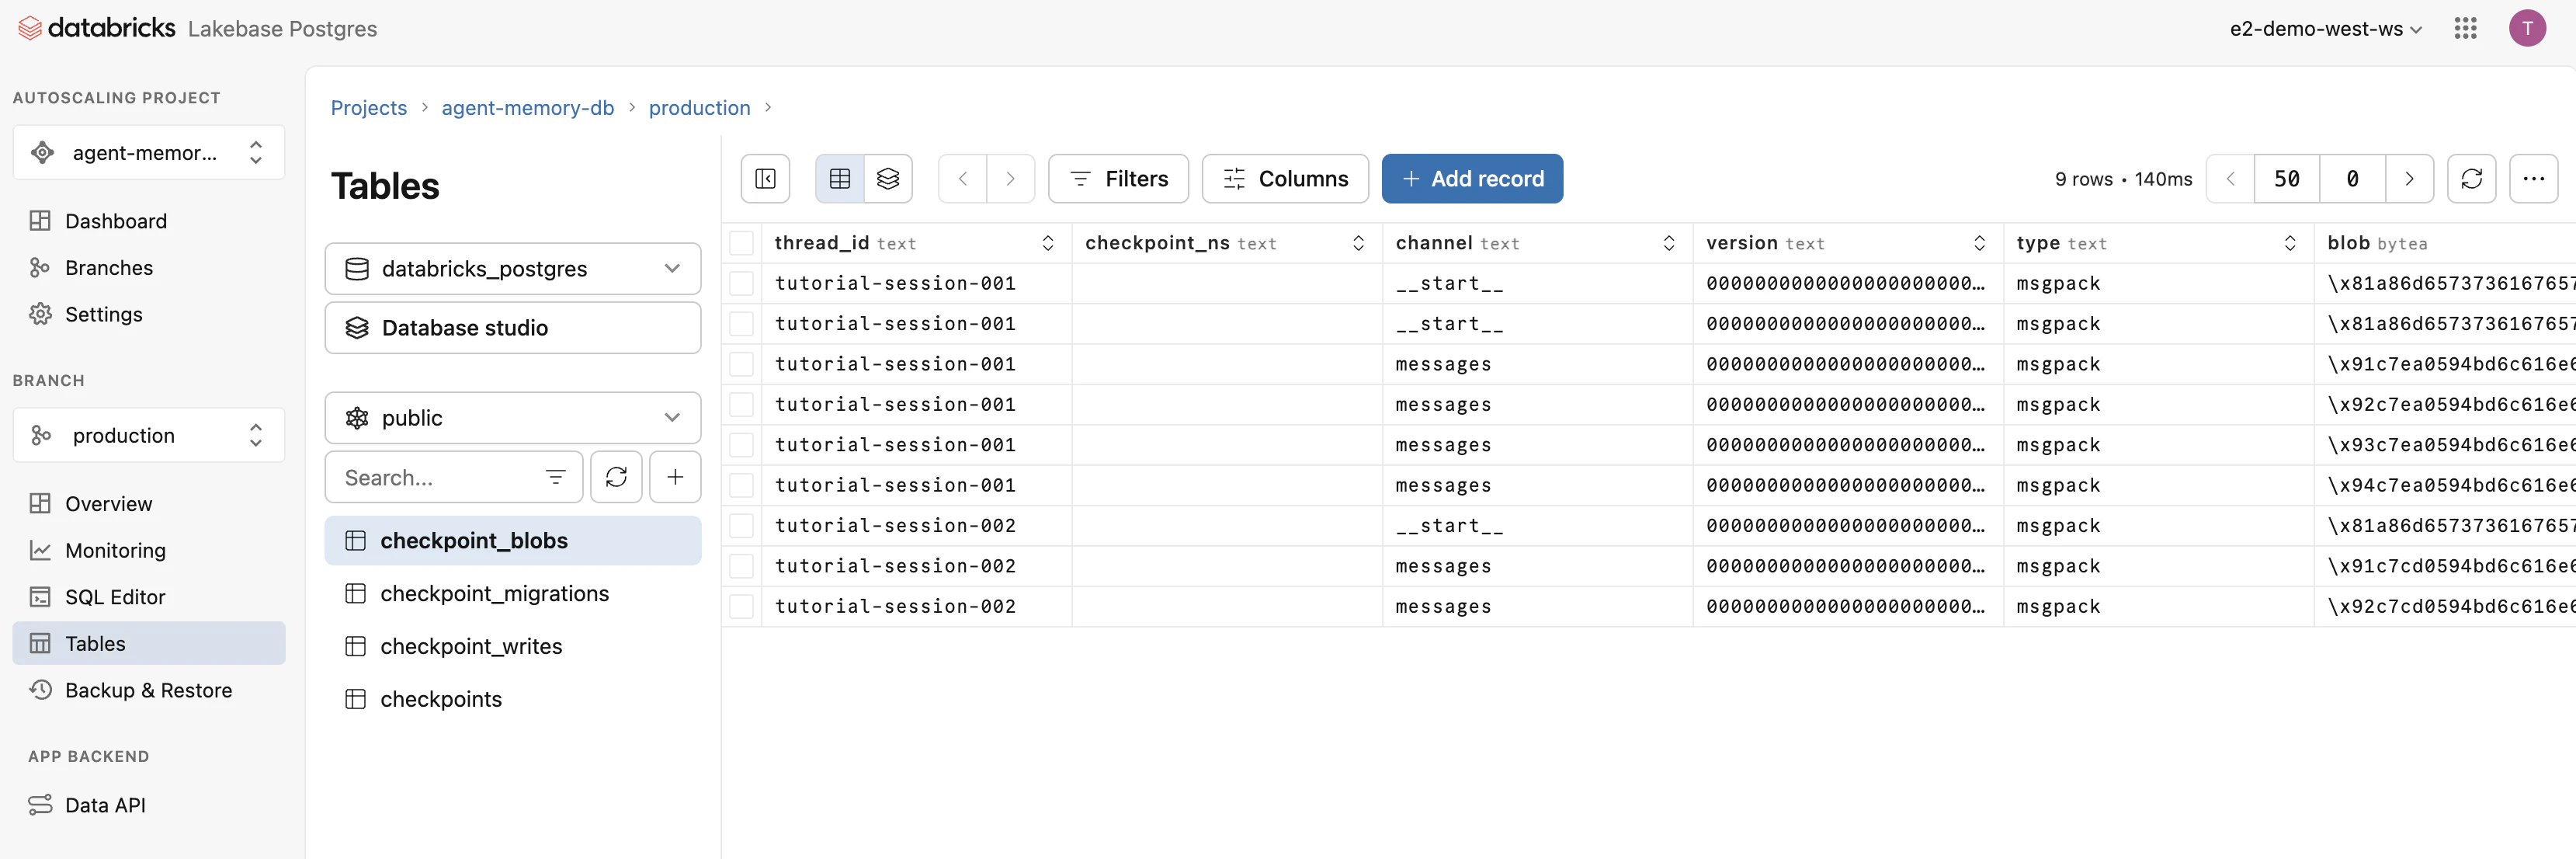Select the checkpoint_writes table
Screen dimensions: 2576x859
point(513,646)
